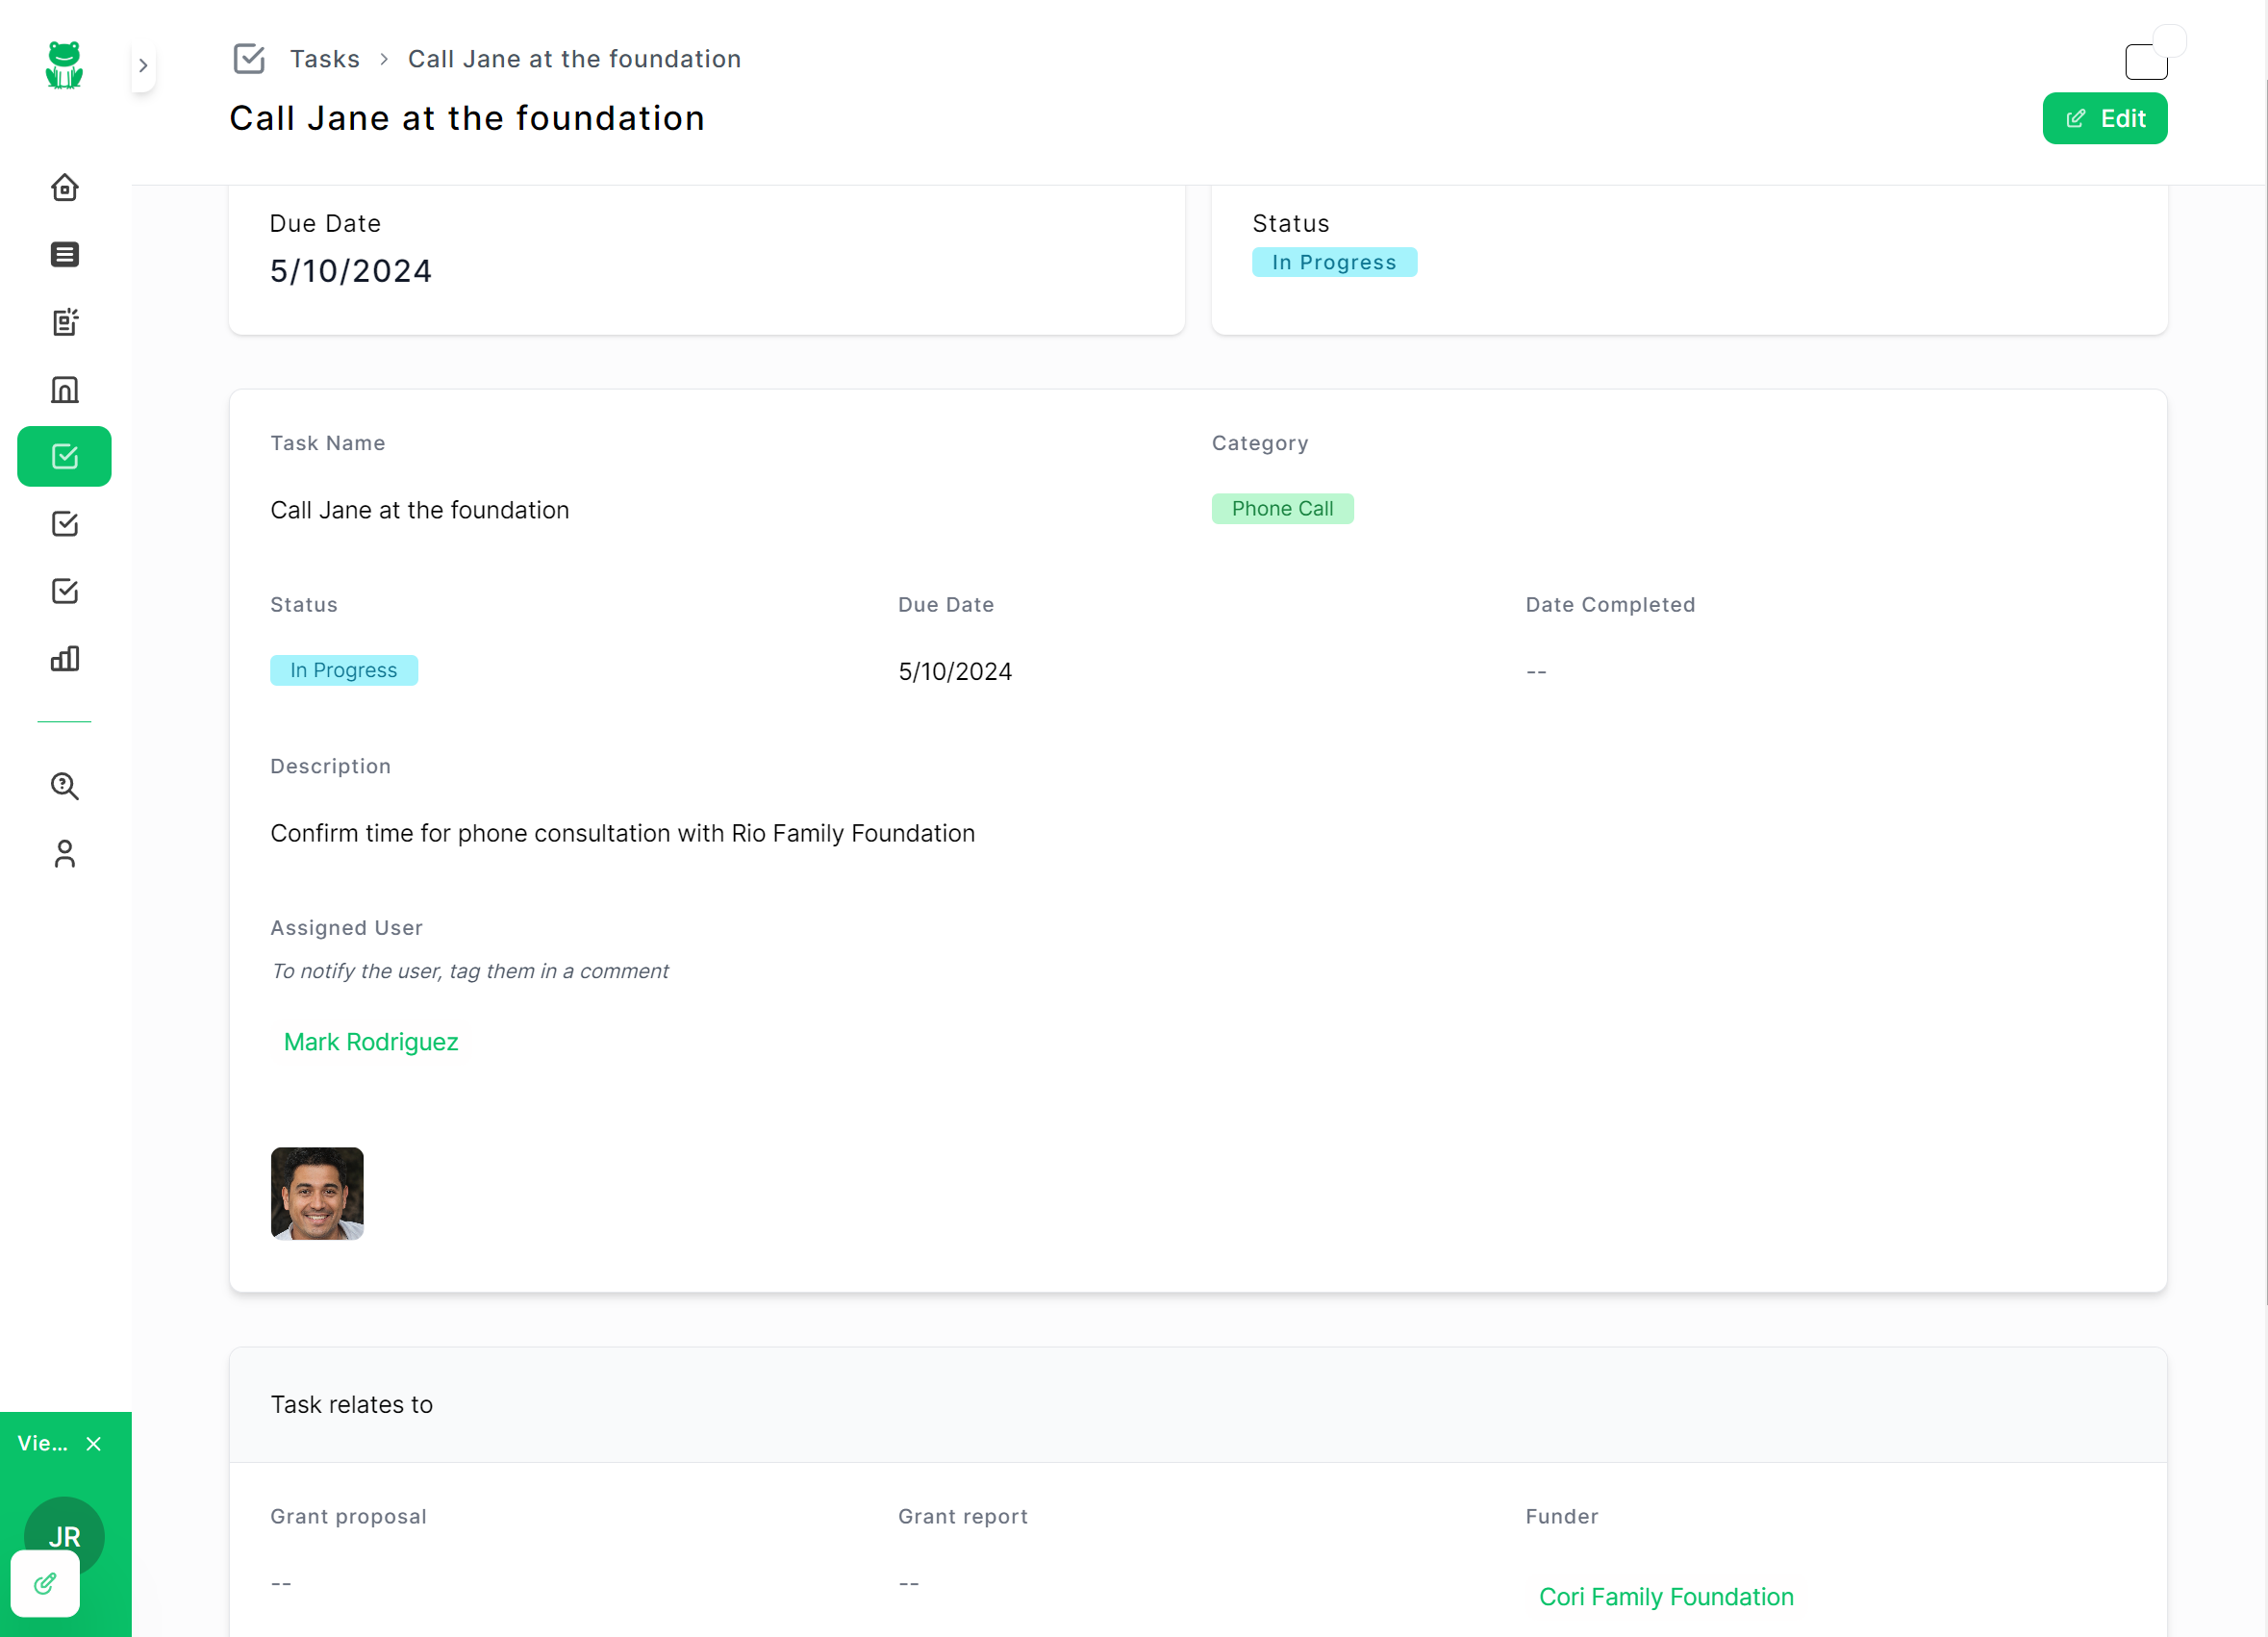The height and width of the screenshot is (1637, 2268).
Task: Open the sparkle document sidebar icon
Action: (x=65, y=322)
